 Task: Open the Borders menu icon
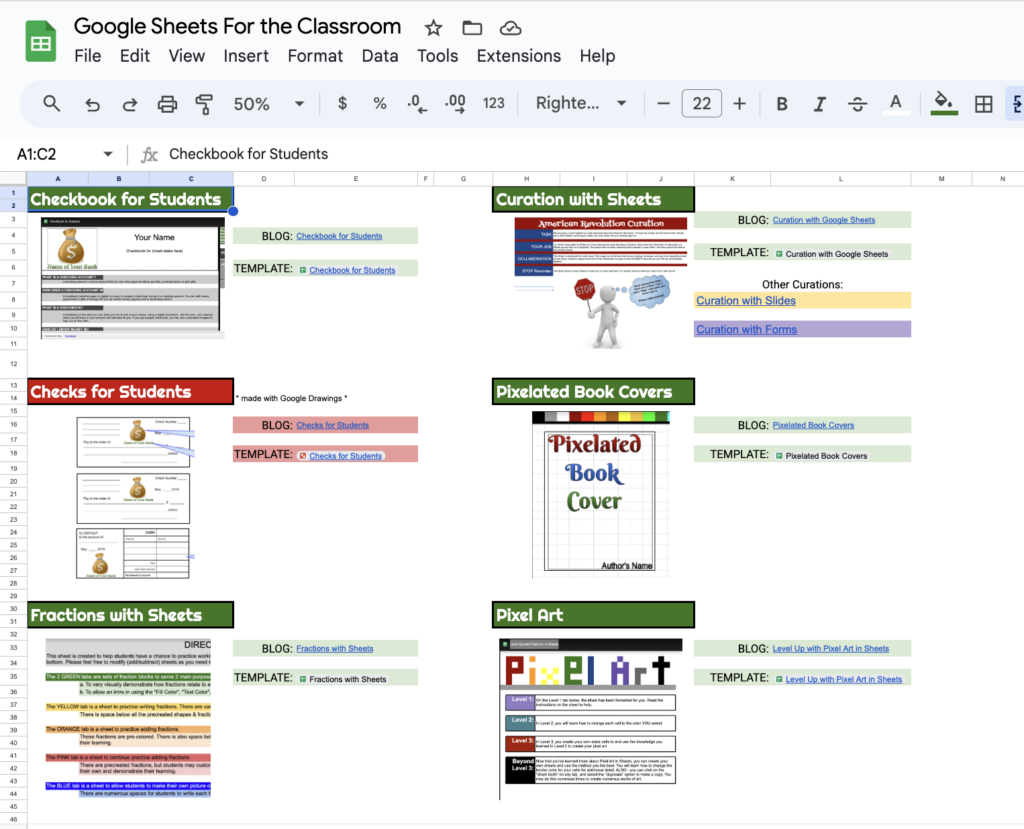coord(983,103)
